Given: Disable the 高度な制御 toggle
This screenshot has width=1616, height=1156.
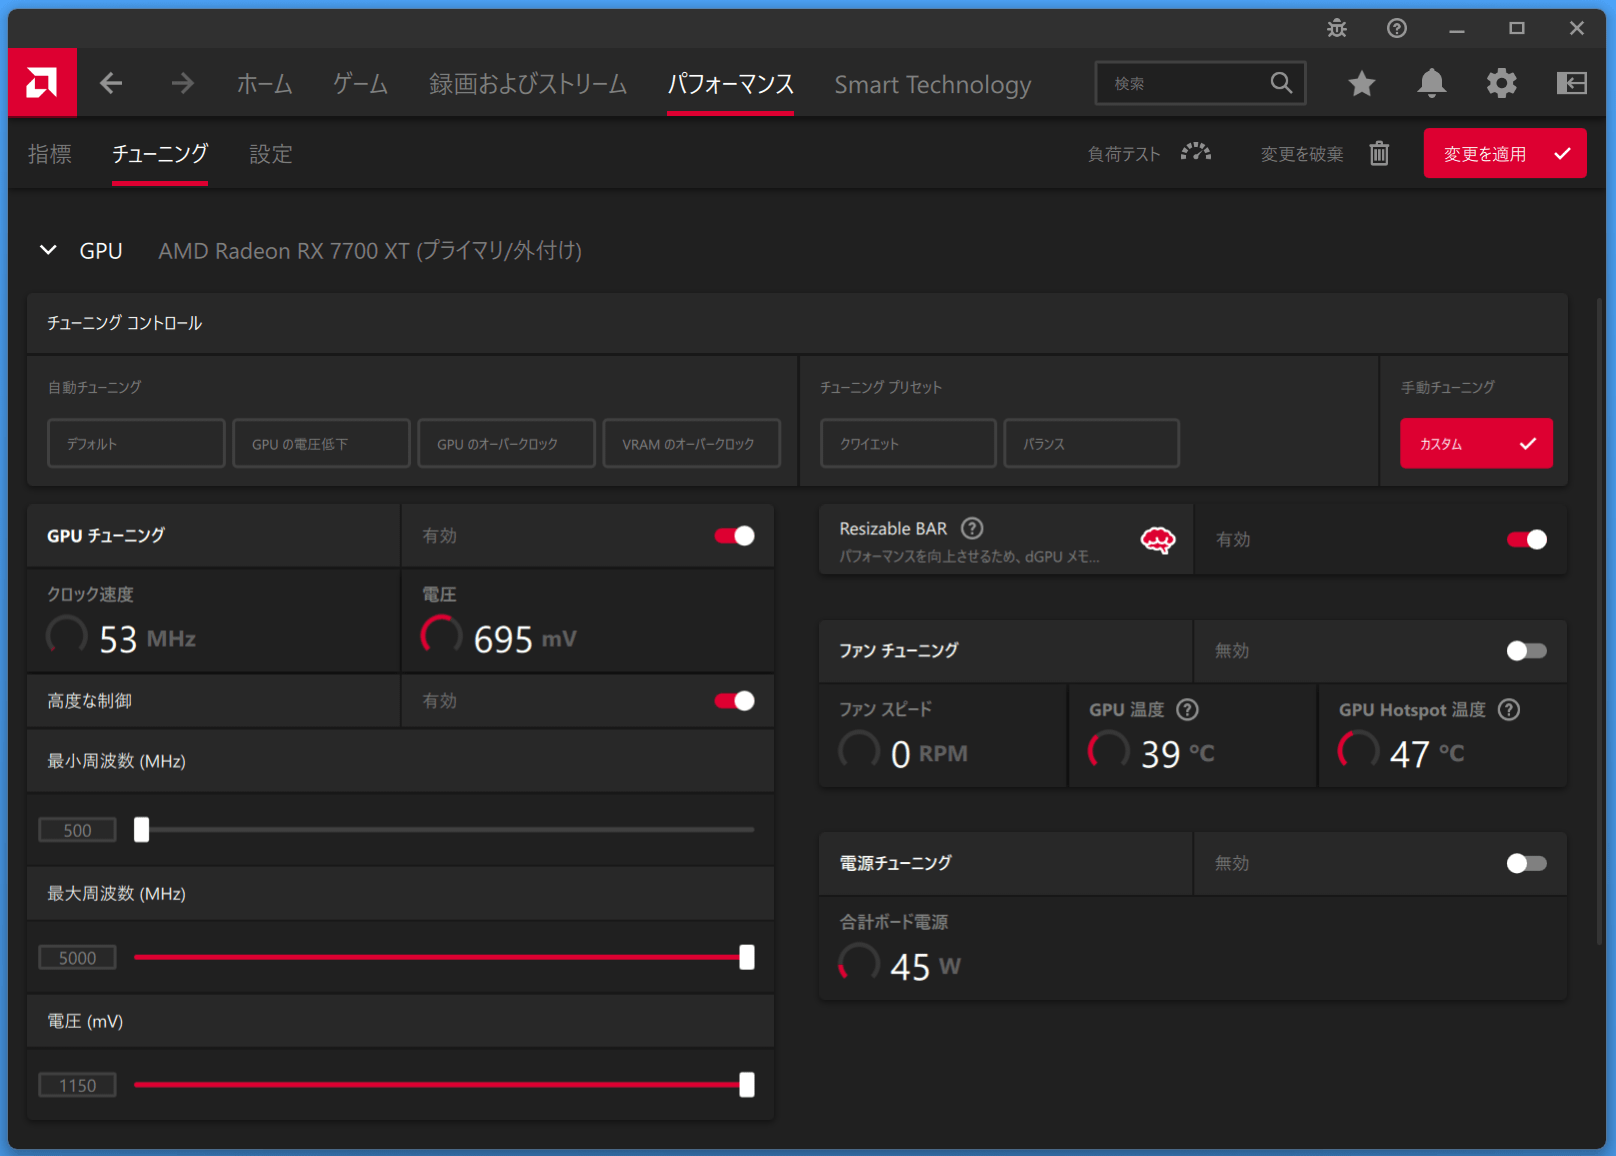Looking at the screenshot, I should tap(734, 701).
